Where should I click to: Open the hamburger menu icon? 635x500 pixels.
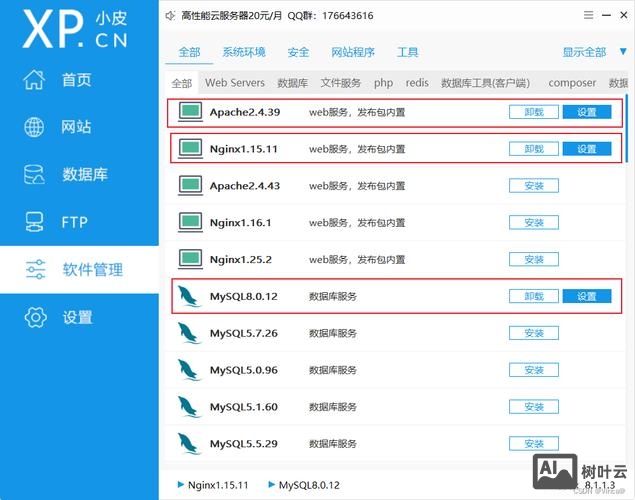point(588,15)
